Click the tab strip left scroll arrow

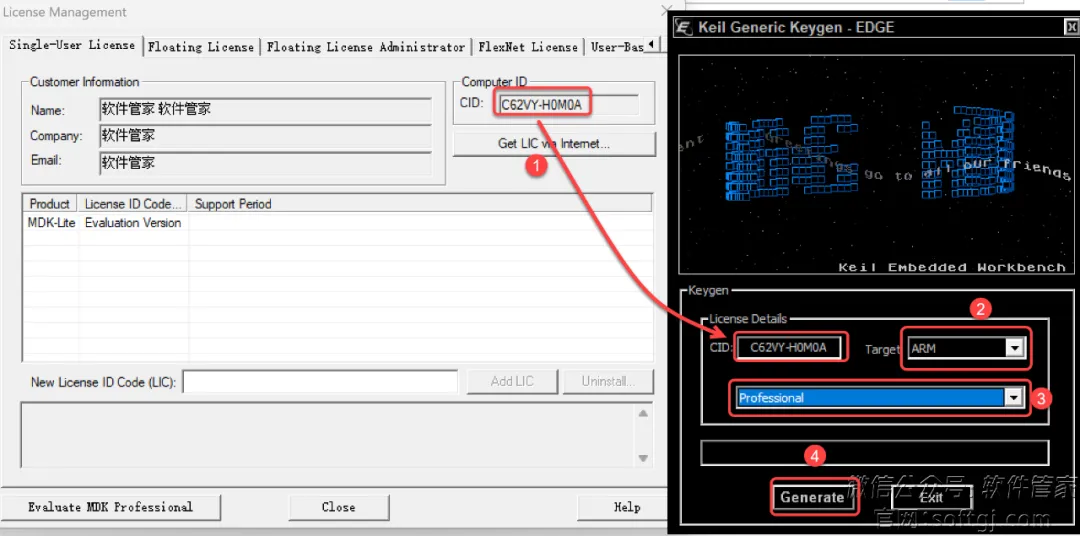650,45
